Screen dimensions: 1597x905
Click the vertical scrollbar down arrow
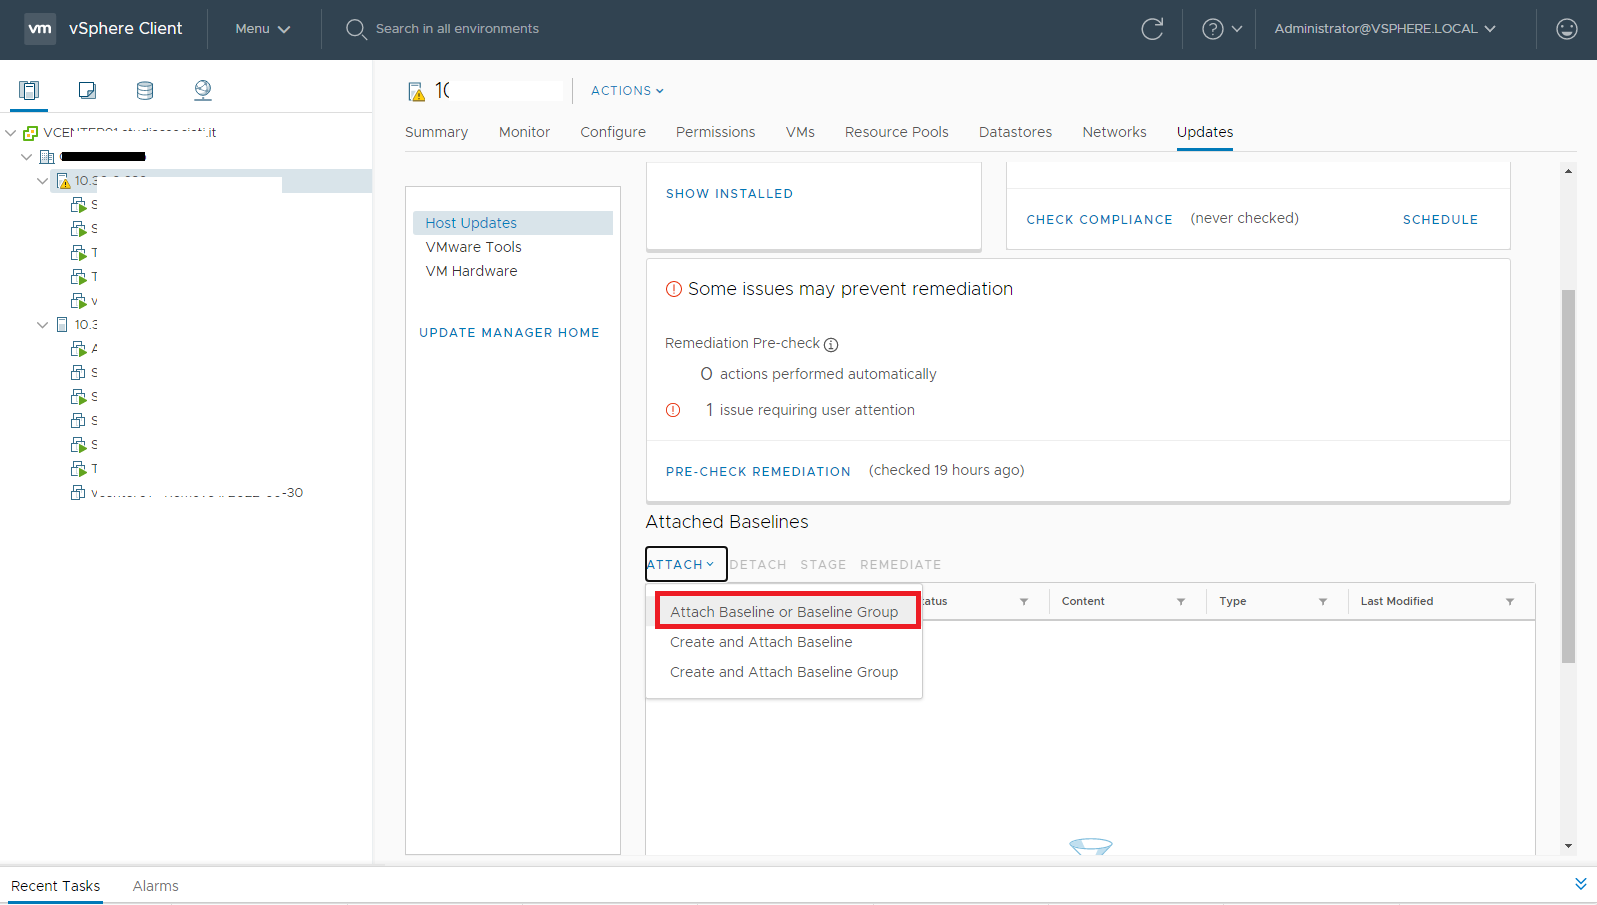click(x=1568, y=846)
